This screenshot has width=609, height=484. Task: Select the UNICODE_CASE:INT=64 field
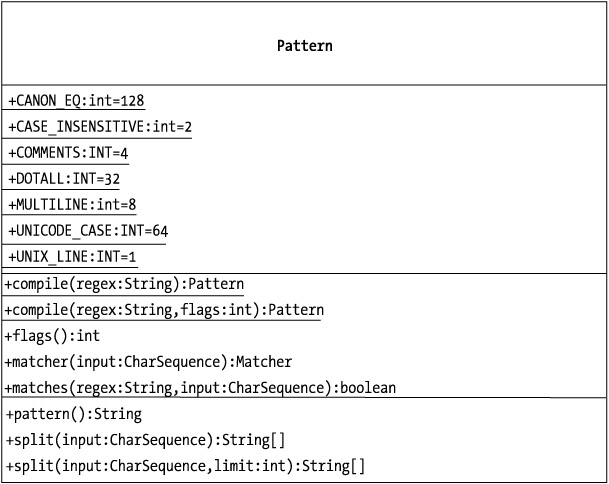point(88,231)
